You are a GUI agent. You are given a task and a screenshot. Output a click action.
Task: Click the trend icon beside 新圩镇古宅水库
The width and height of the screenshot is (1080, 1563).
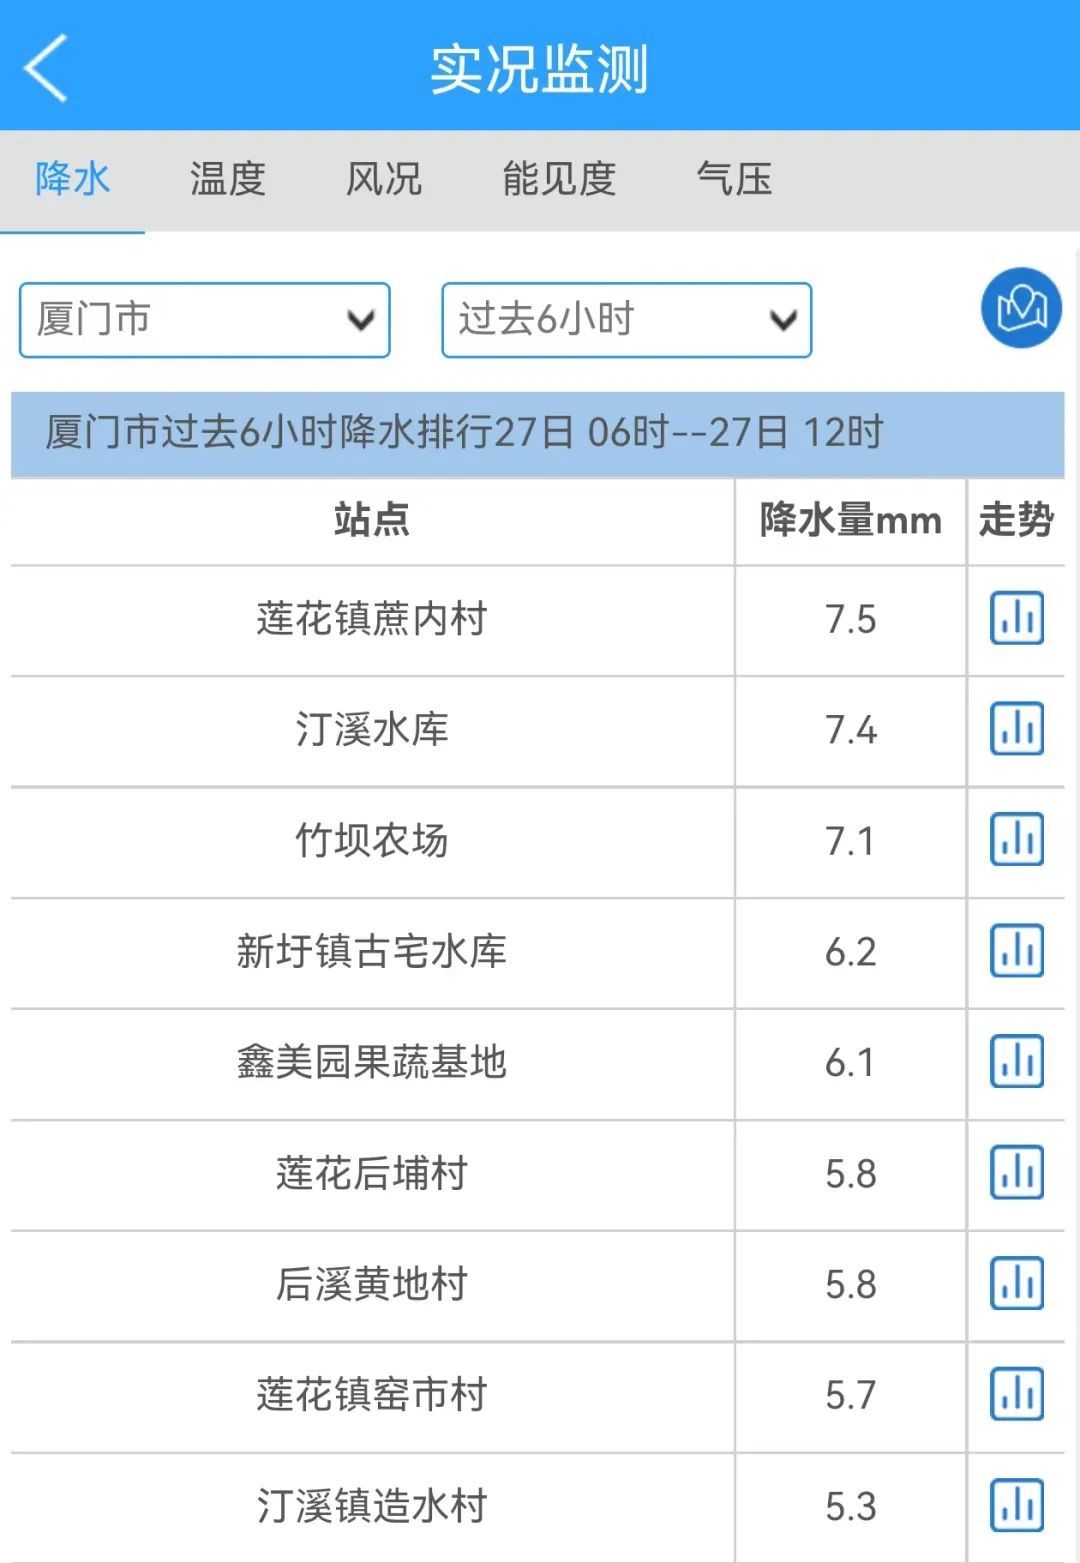(1015, 952)
